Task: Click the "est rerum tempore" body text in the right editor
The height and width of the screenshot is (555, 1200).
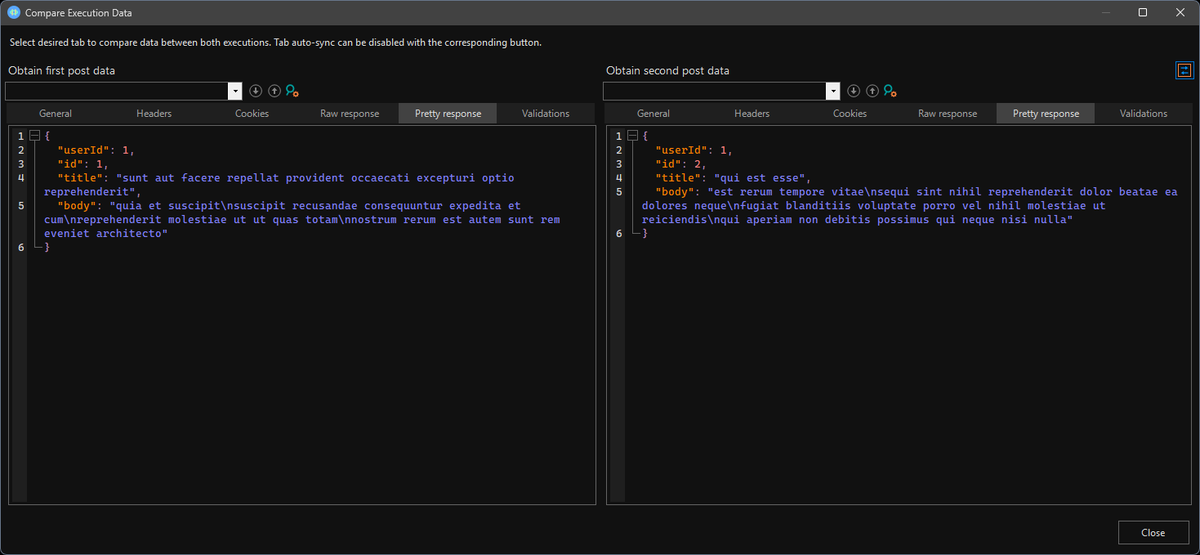Action: point(910,205)
